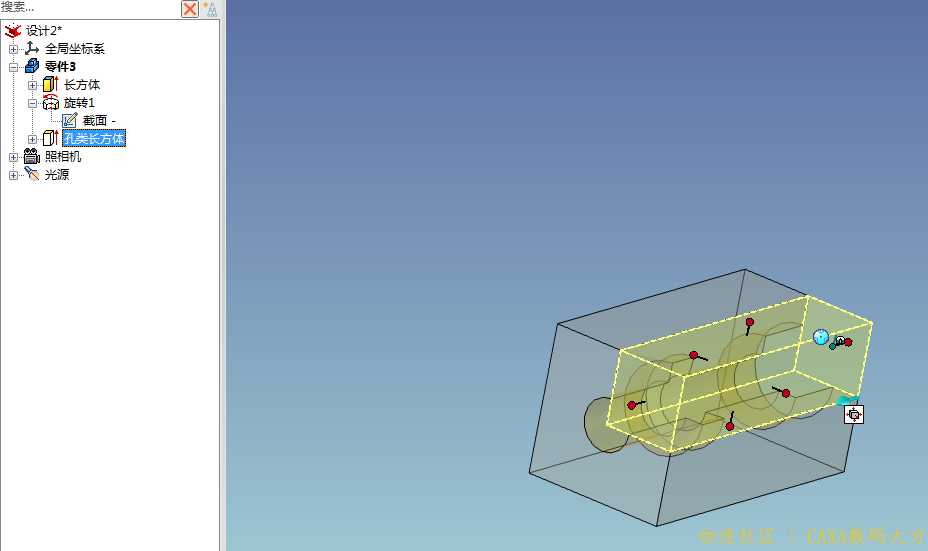Click the sketch pencil icon of 截面 -
Image resolution: width=928 pixels, height=551 pixels.
click(x=70, y=121)
